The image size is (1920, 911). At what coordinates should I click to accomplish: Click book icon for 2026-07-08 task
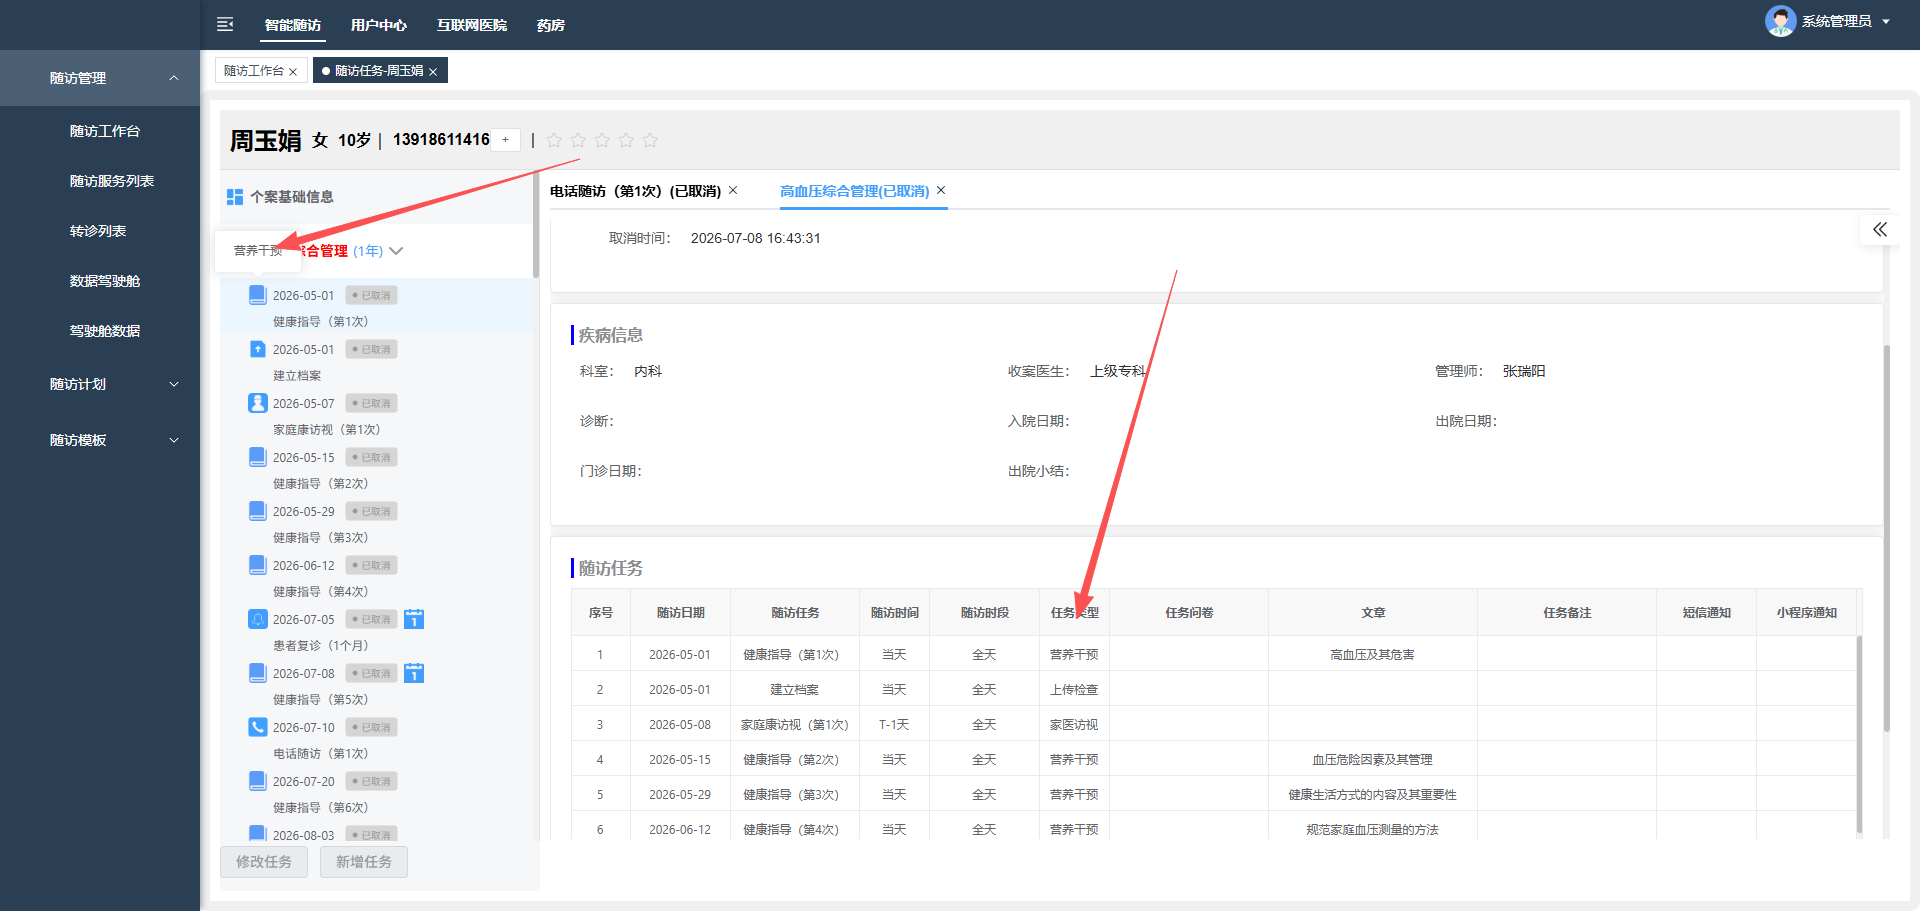coord(258,673)
